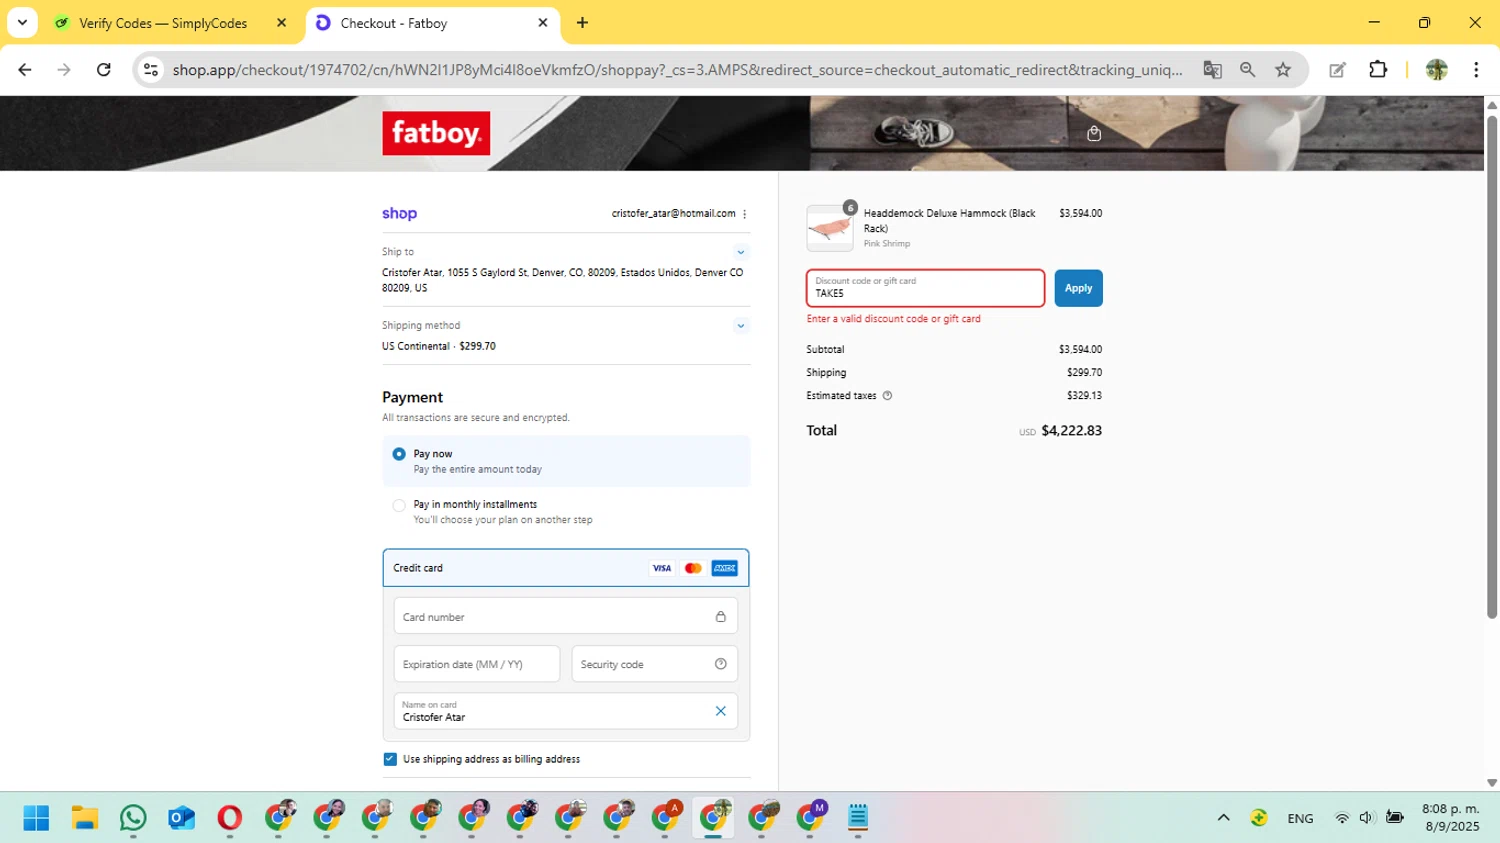Open the Notepad app in taskbar
Viewport: 1500px width, 843px height.
click(858, 818)
